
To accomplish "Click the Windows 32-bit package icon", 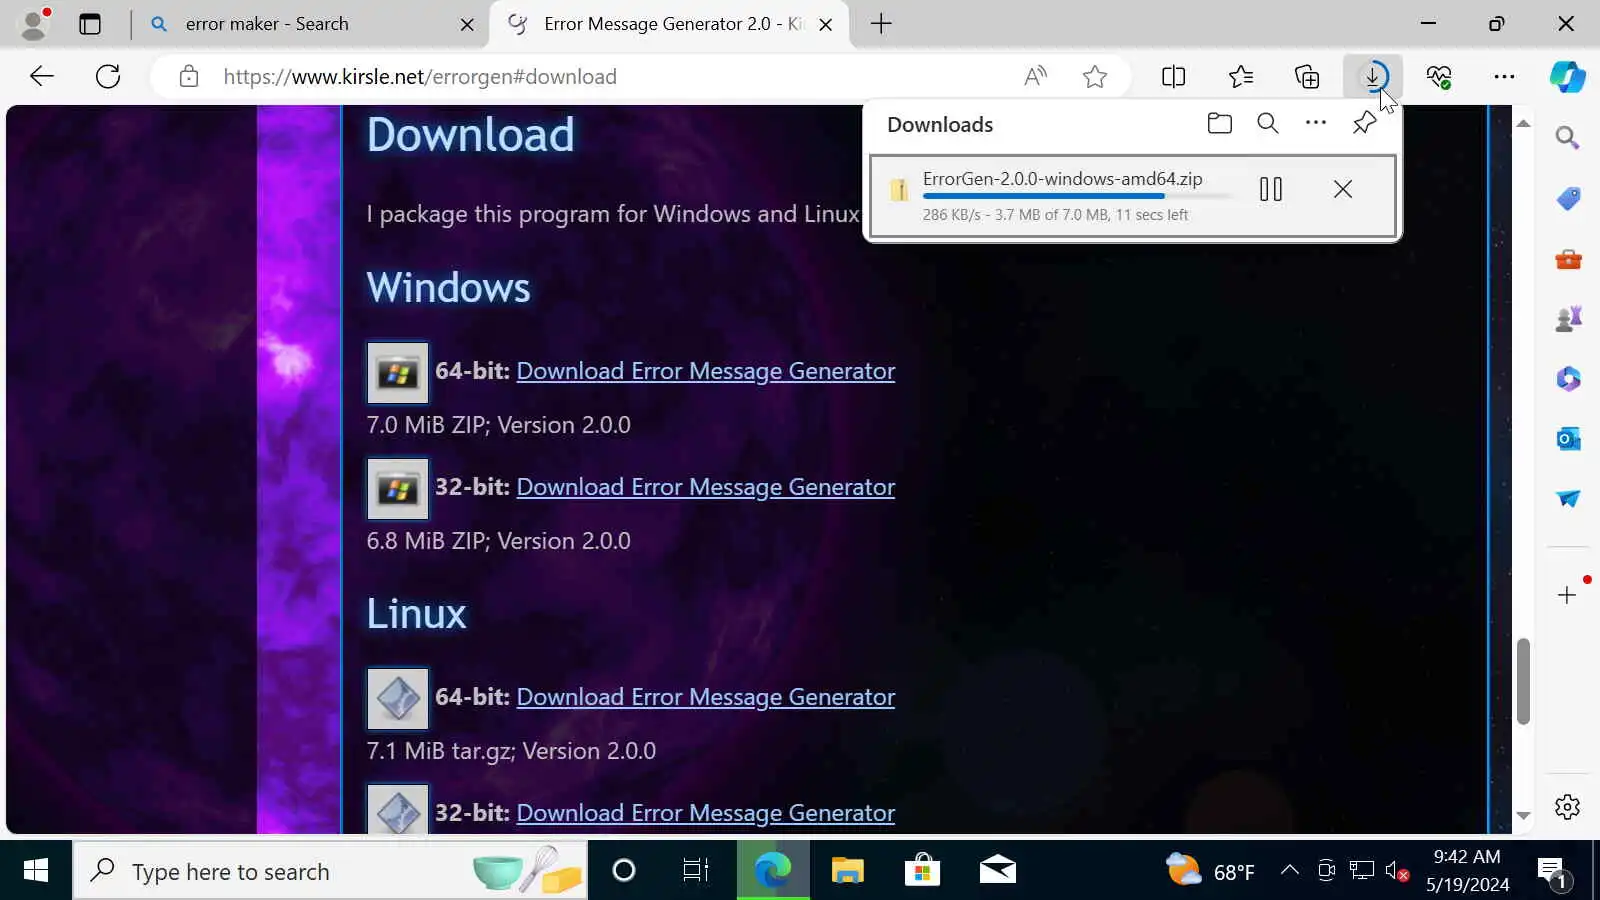I will [398, 489].
